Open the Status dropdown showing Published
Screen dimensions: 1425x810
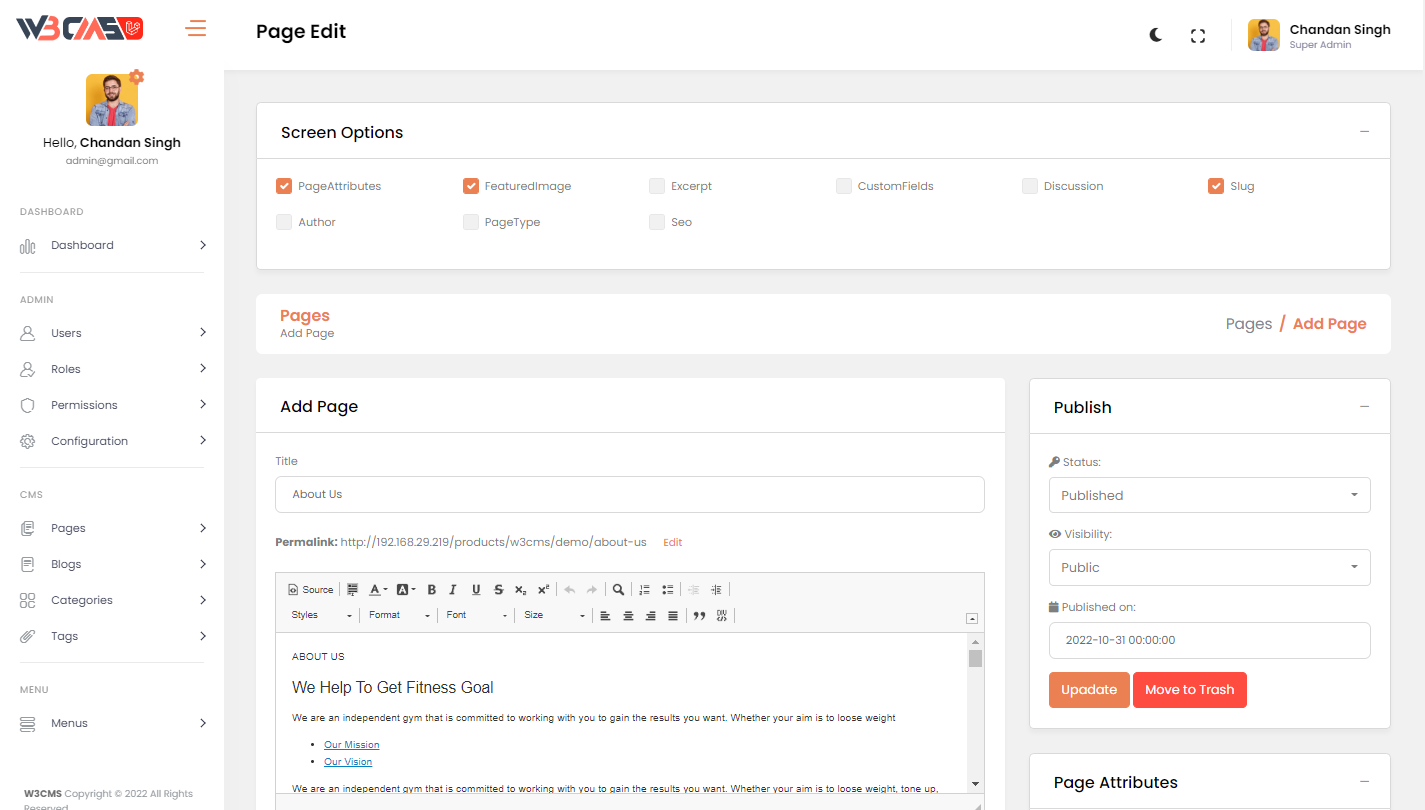[x=1209, y=495]
